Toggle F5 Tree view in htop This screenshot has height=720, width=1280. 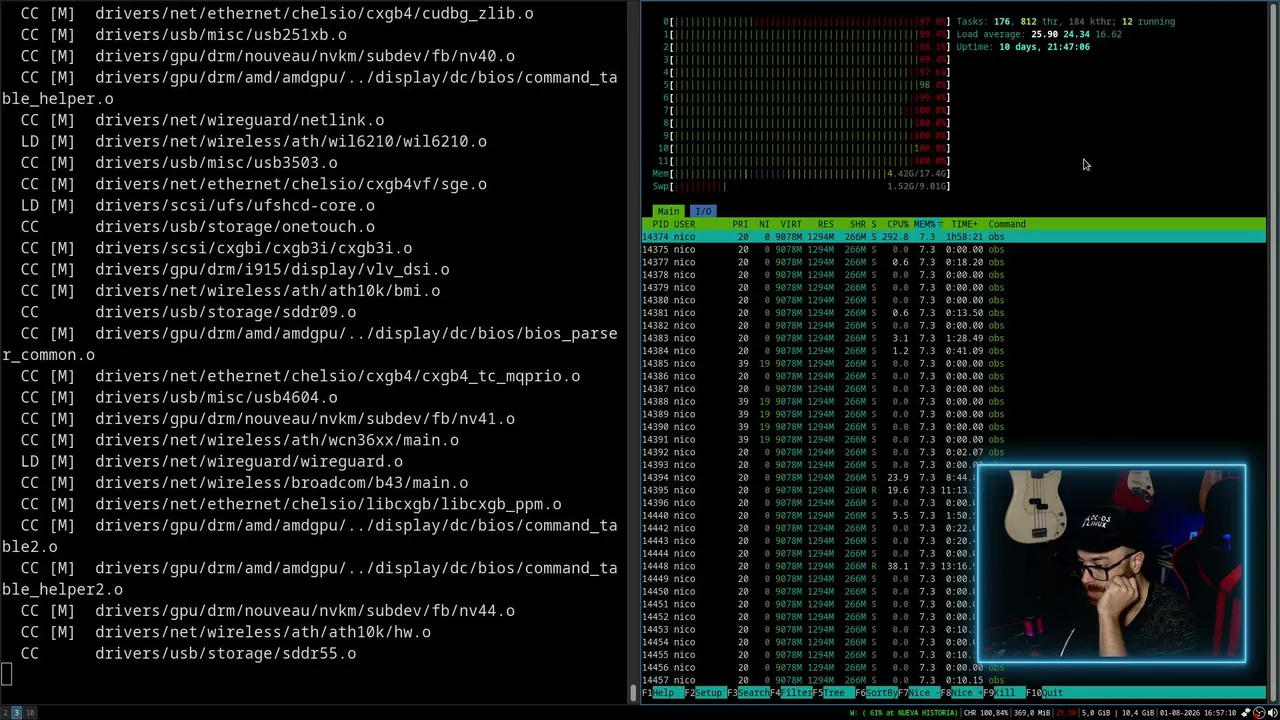[x=832, y=692]
